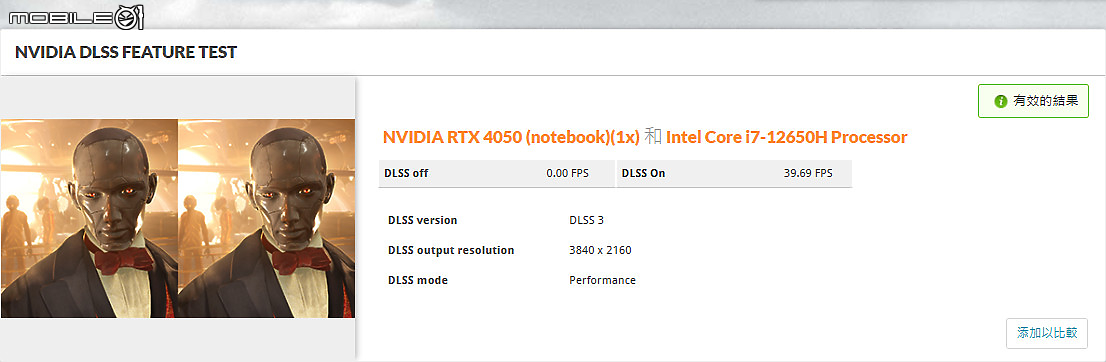Click the DLSS 3 version value

586,220
